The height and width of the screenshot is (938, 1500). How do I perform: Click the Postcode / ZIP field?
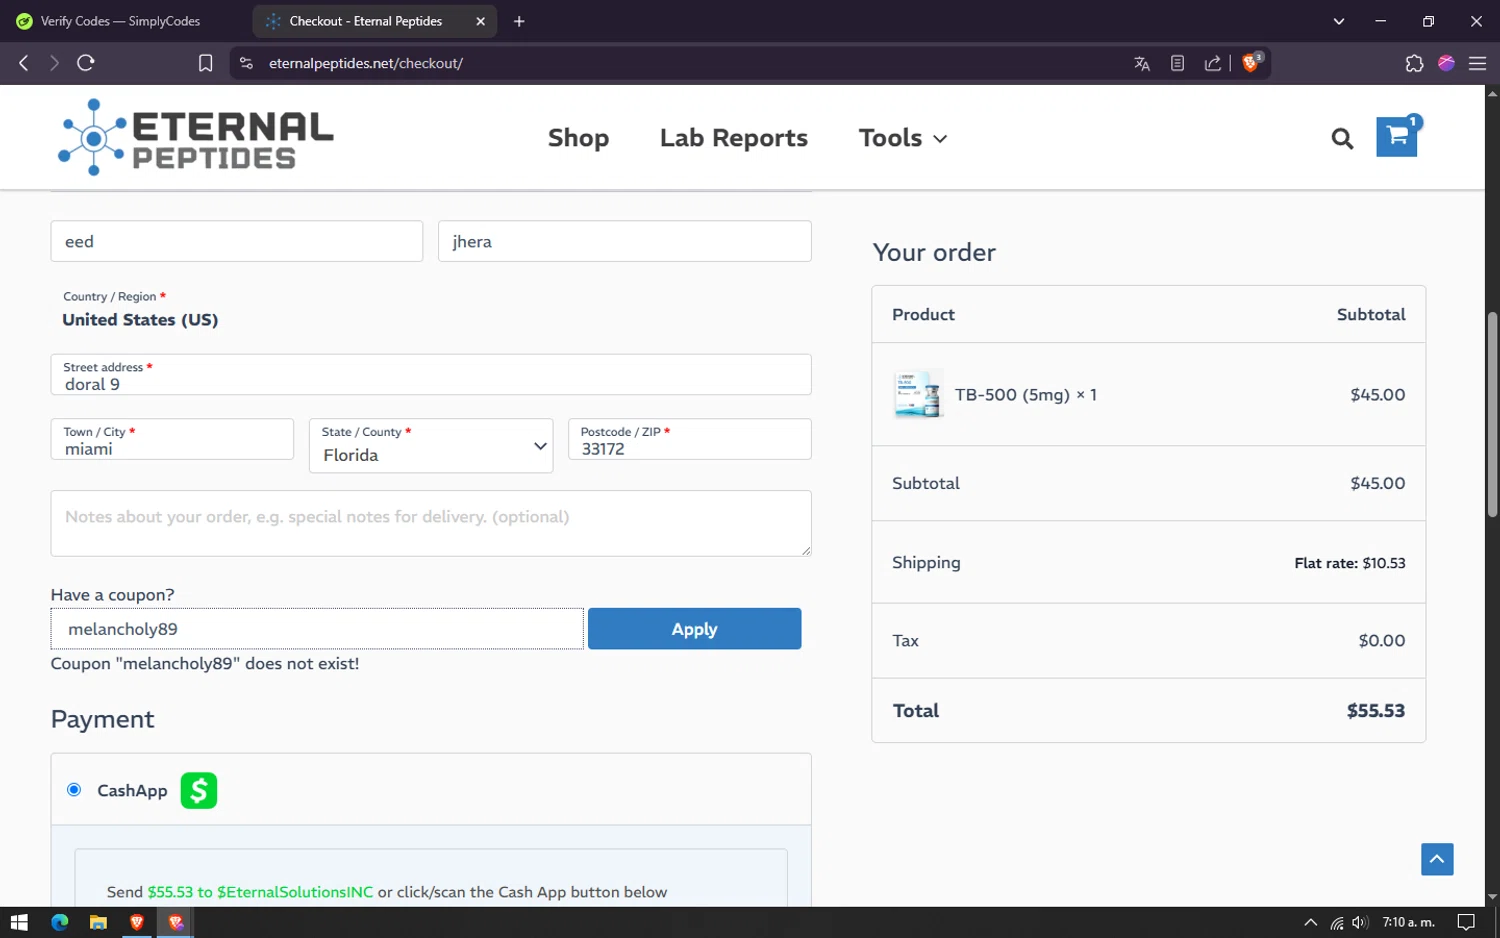point(689,439)
